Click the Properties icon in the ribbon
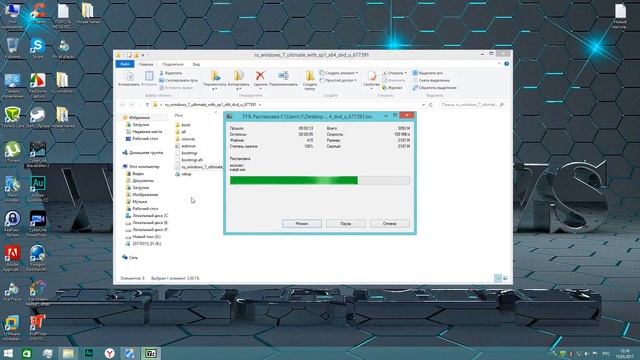This screenshot has width=640, height=360. pos(371,76)
